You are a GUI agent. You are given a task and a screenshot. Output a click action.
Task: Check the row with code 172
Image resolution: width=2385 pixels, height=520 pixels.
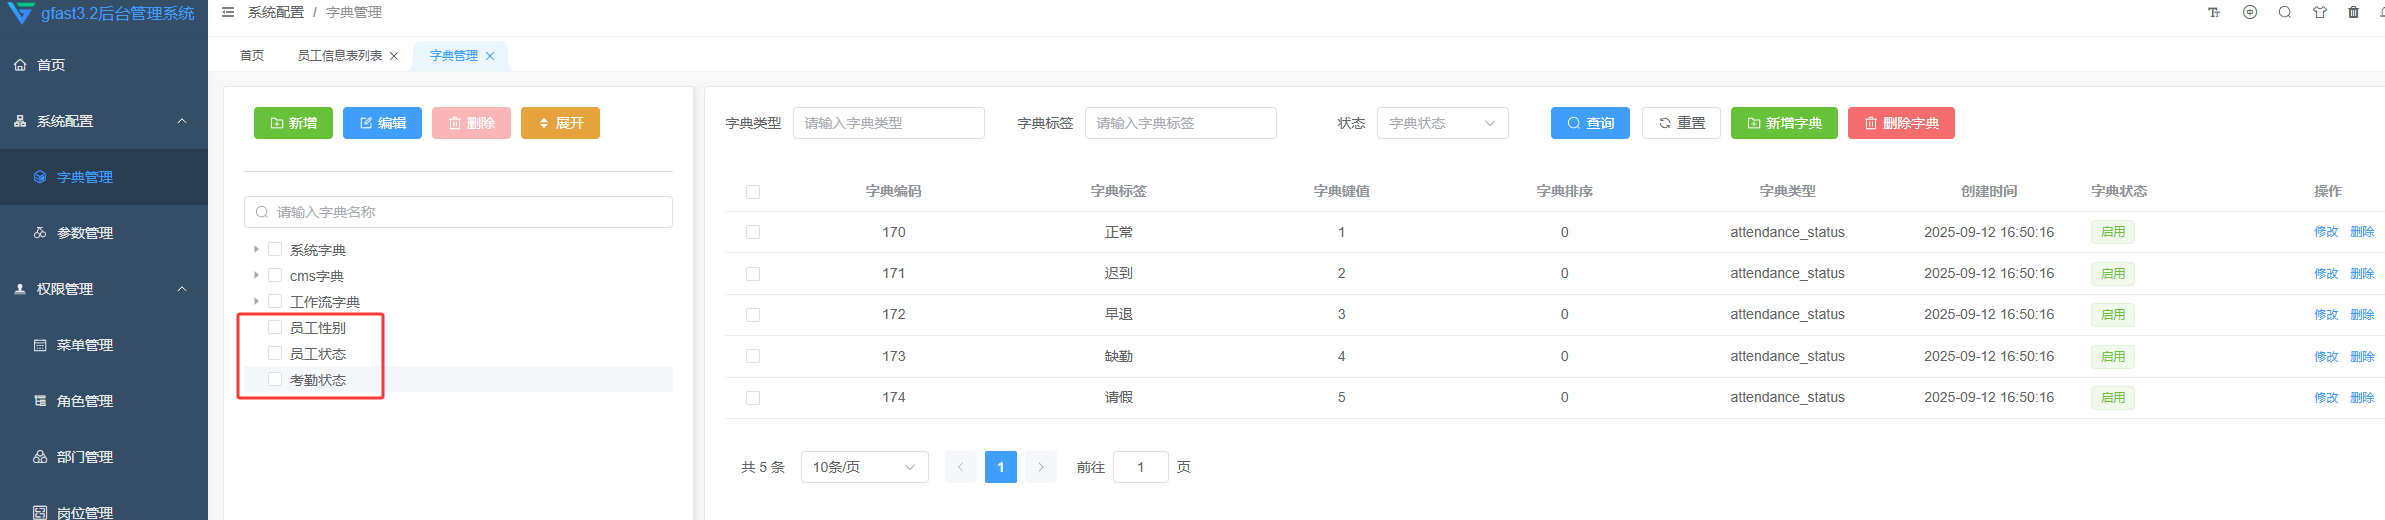[753, 315]
